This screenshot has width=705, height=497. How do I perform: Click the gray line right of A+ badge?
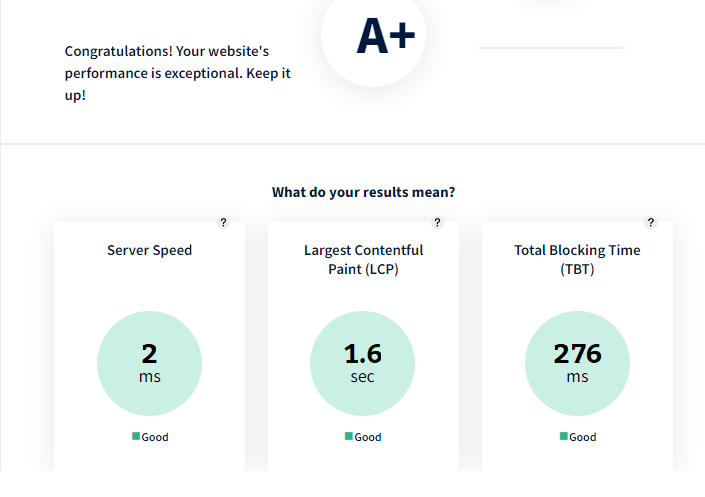tap(551, 47)
